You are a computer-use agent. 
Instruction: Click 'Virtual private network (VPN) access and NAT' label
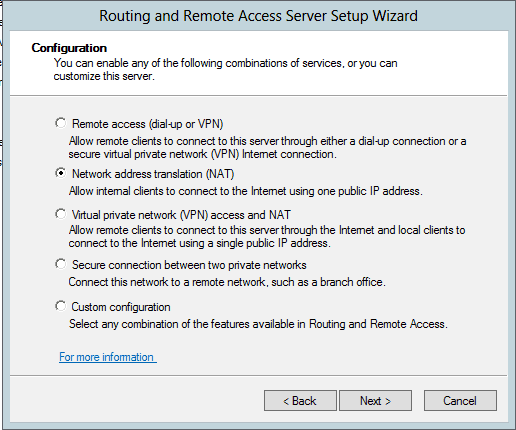click(x=181, y=215)
